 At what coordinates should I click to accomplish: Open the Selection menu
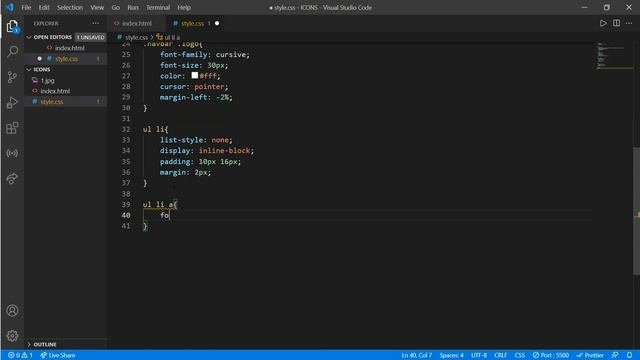(70, 7)
